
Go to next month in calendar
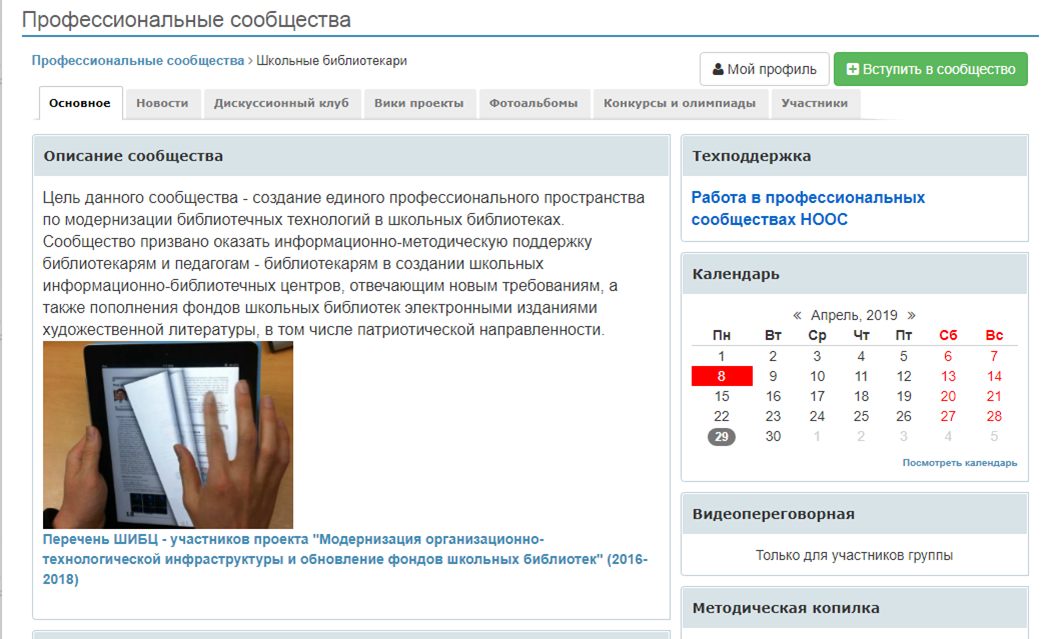(912, 315)
